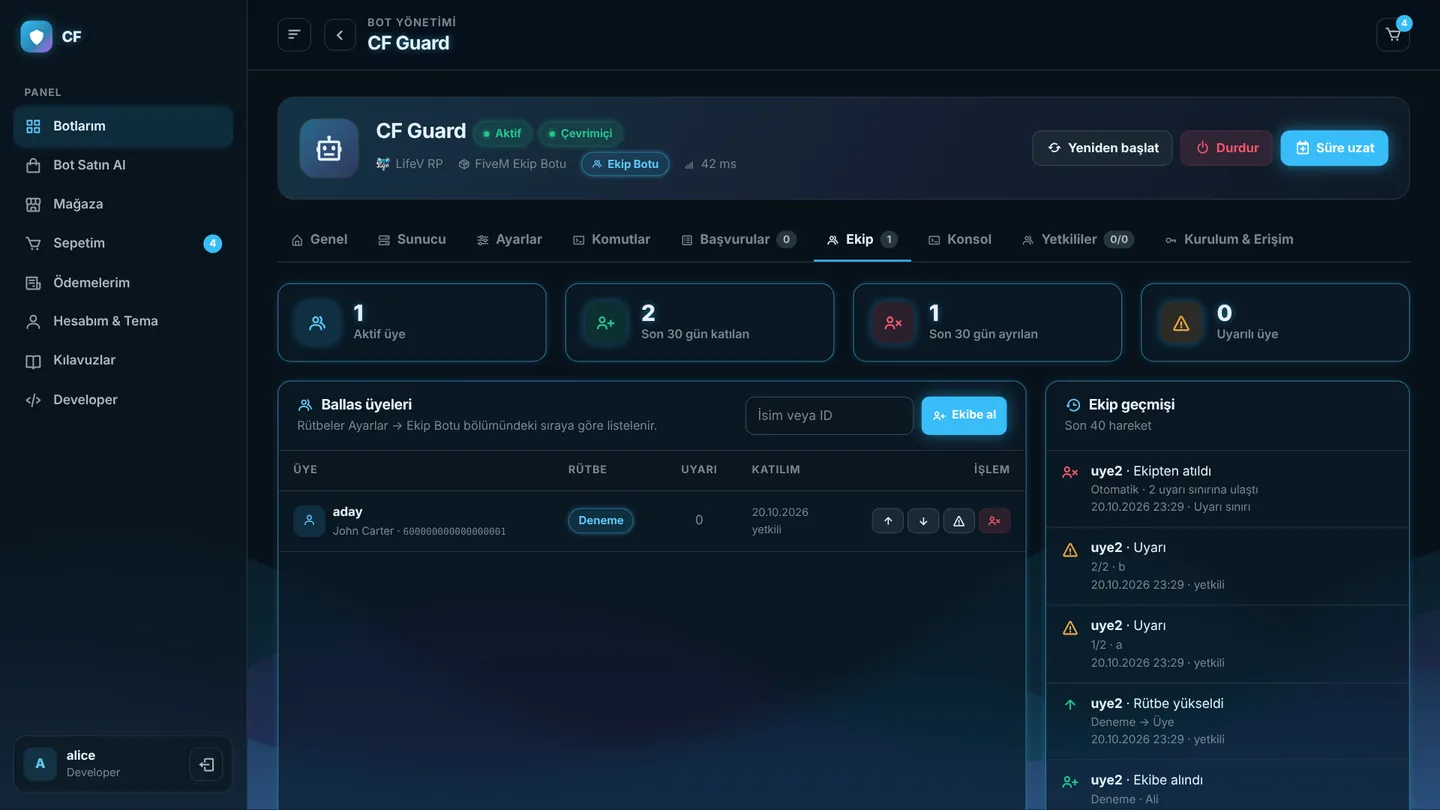Open Ödemelerim in sidebar
Viewport: 1440px width, 810px height.
tap(123, 283)
